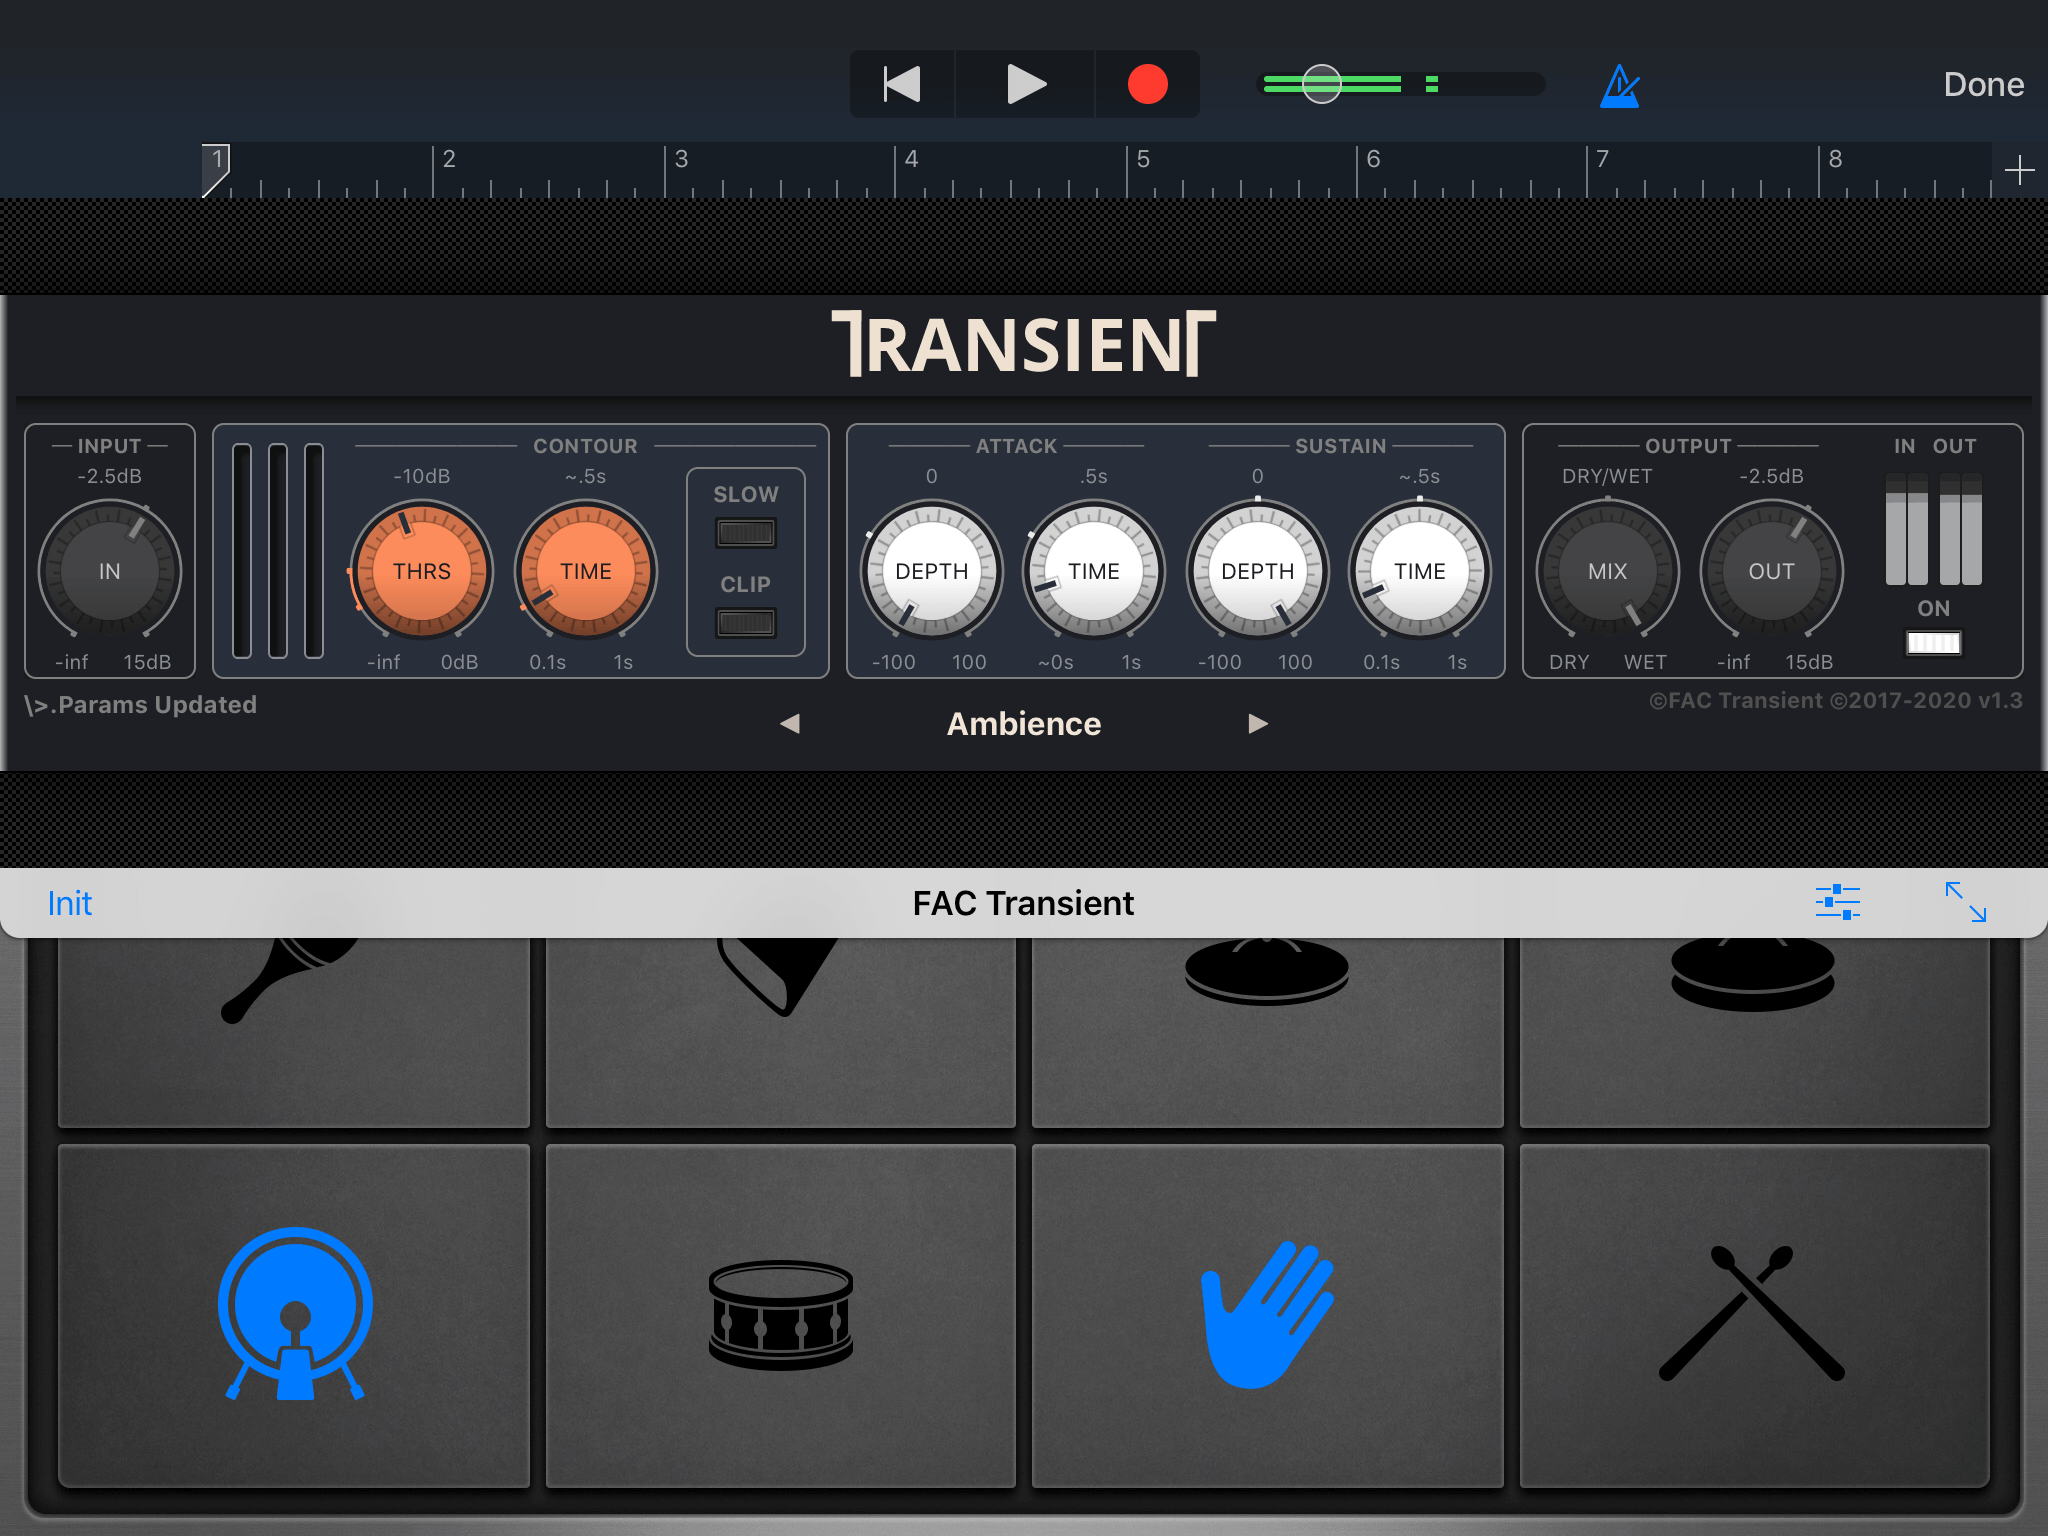This screenshot has height=1536, width=2048.
Task: Click the TRANSIENT logo title
Action: click(1024, 344)
